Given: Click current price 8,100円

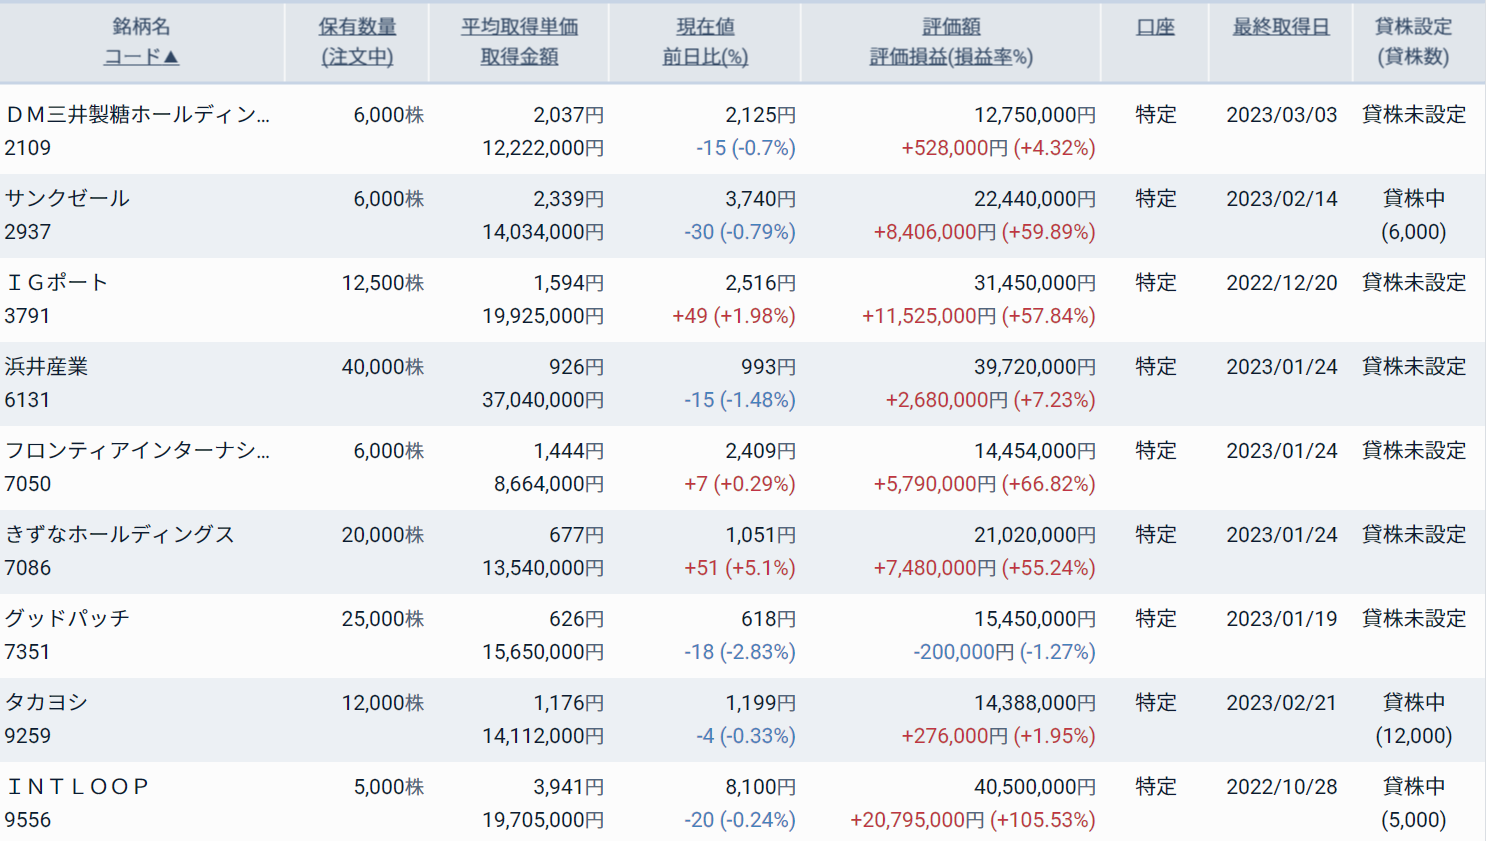Looking at the screenshot, I should (x=760, y=787).
